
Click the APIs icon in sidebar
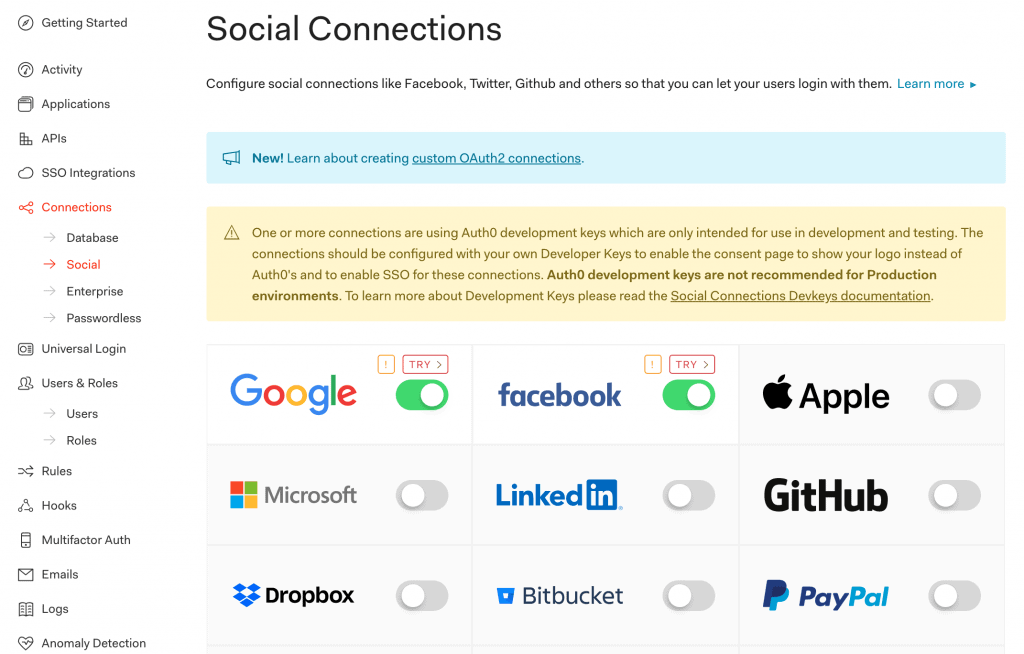pyautogui.click(x=26, y=139)
